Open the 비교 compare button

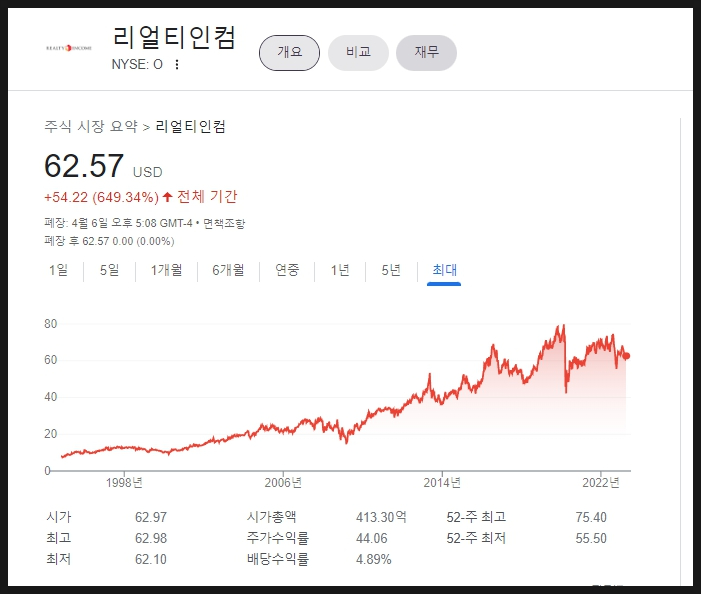tap(358, 53)
